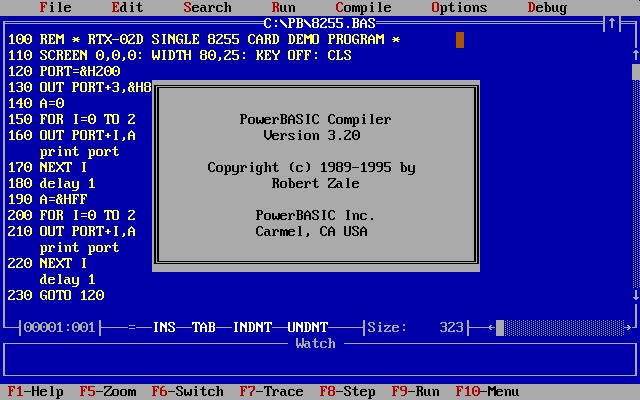
Task: Click F6-Switch in the bottom bar
Action: coord(187,391)
